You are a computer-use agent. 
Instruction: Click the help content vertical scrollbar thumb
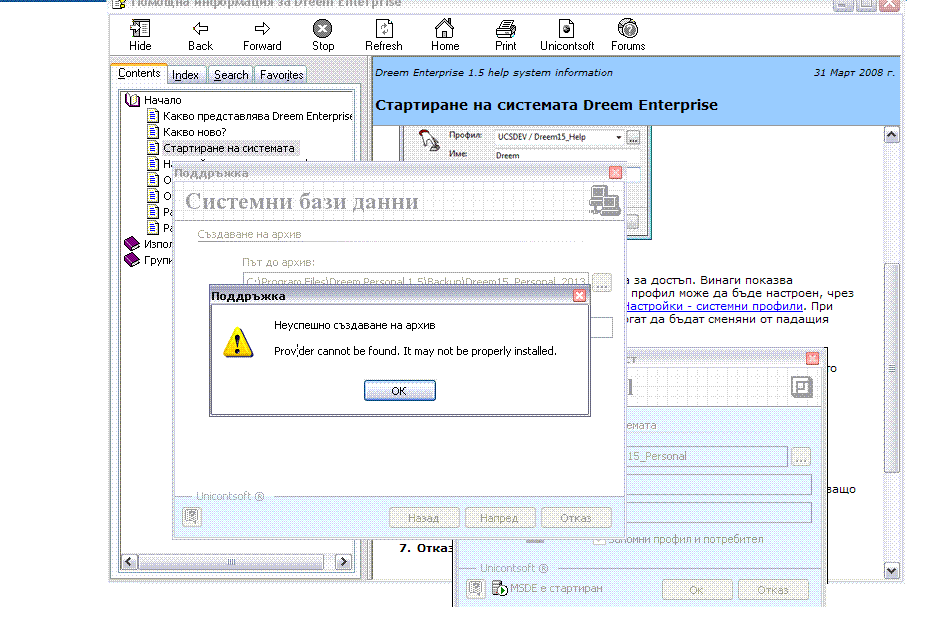(x=892, y=368)
